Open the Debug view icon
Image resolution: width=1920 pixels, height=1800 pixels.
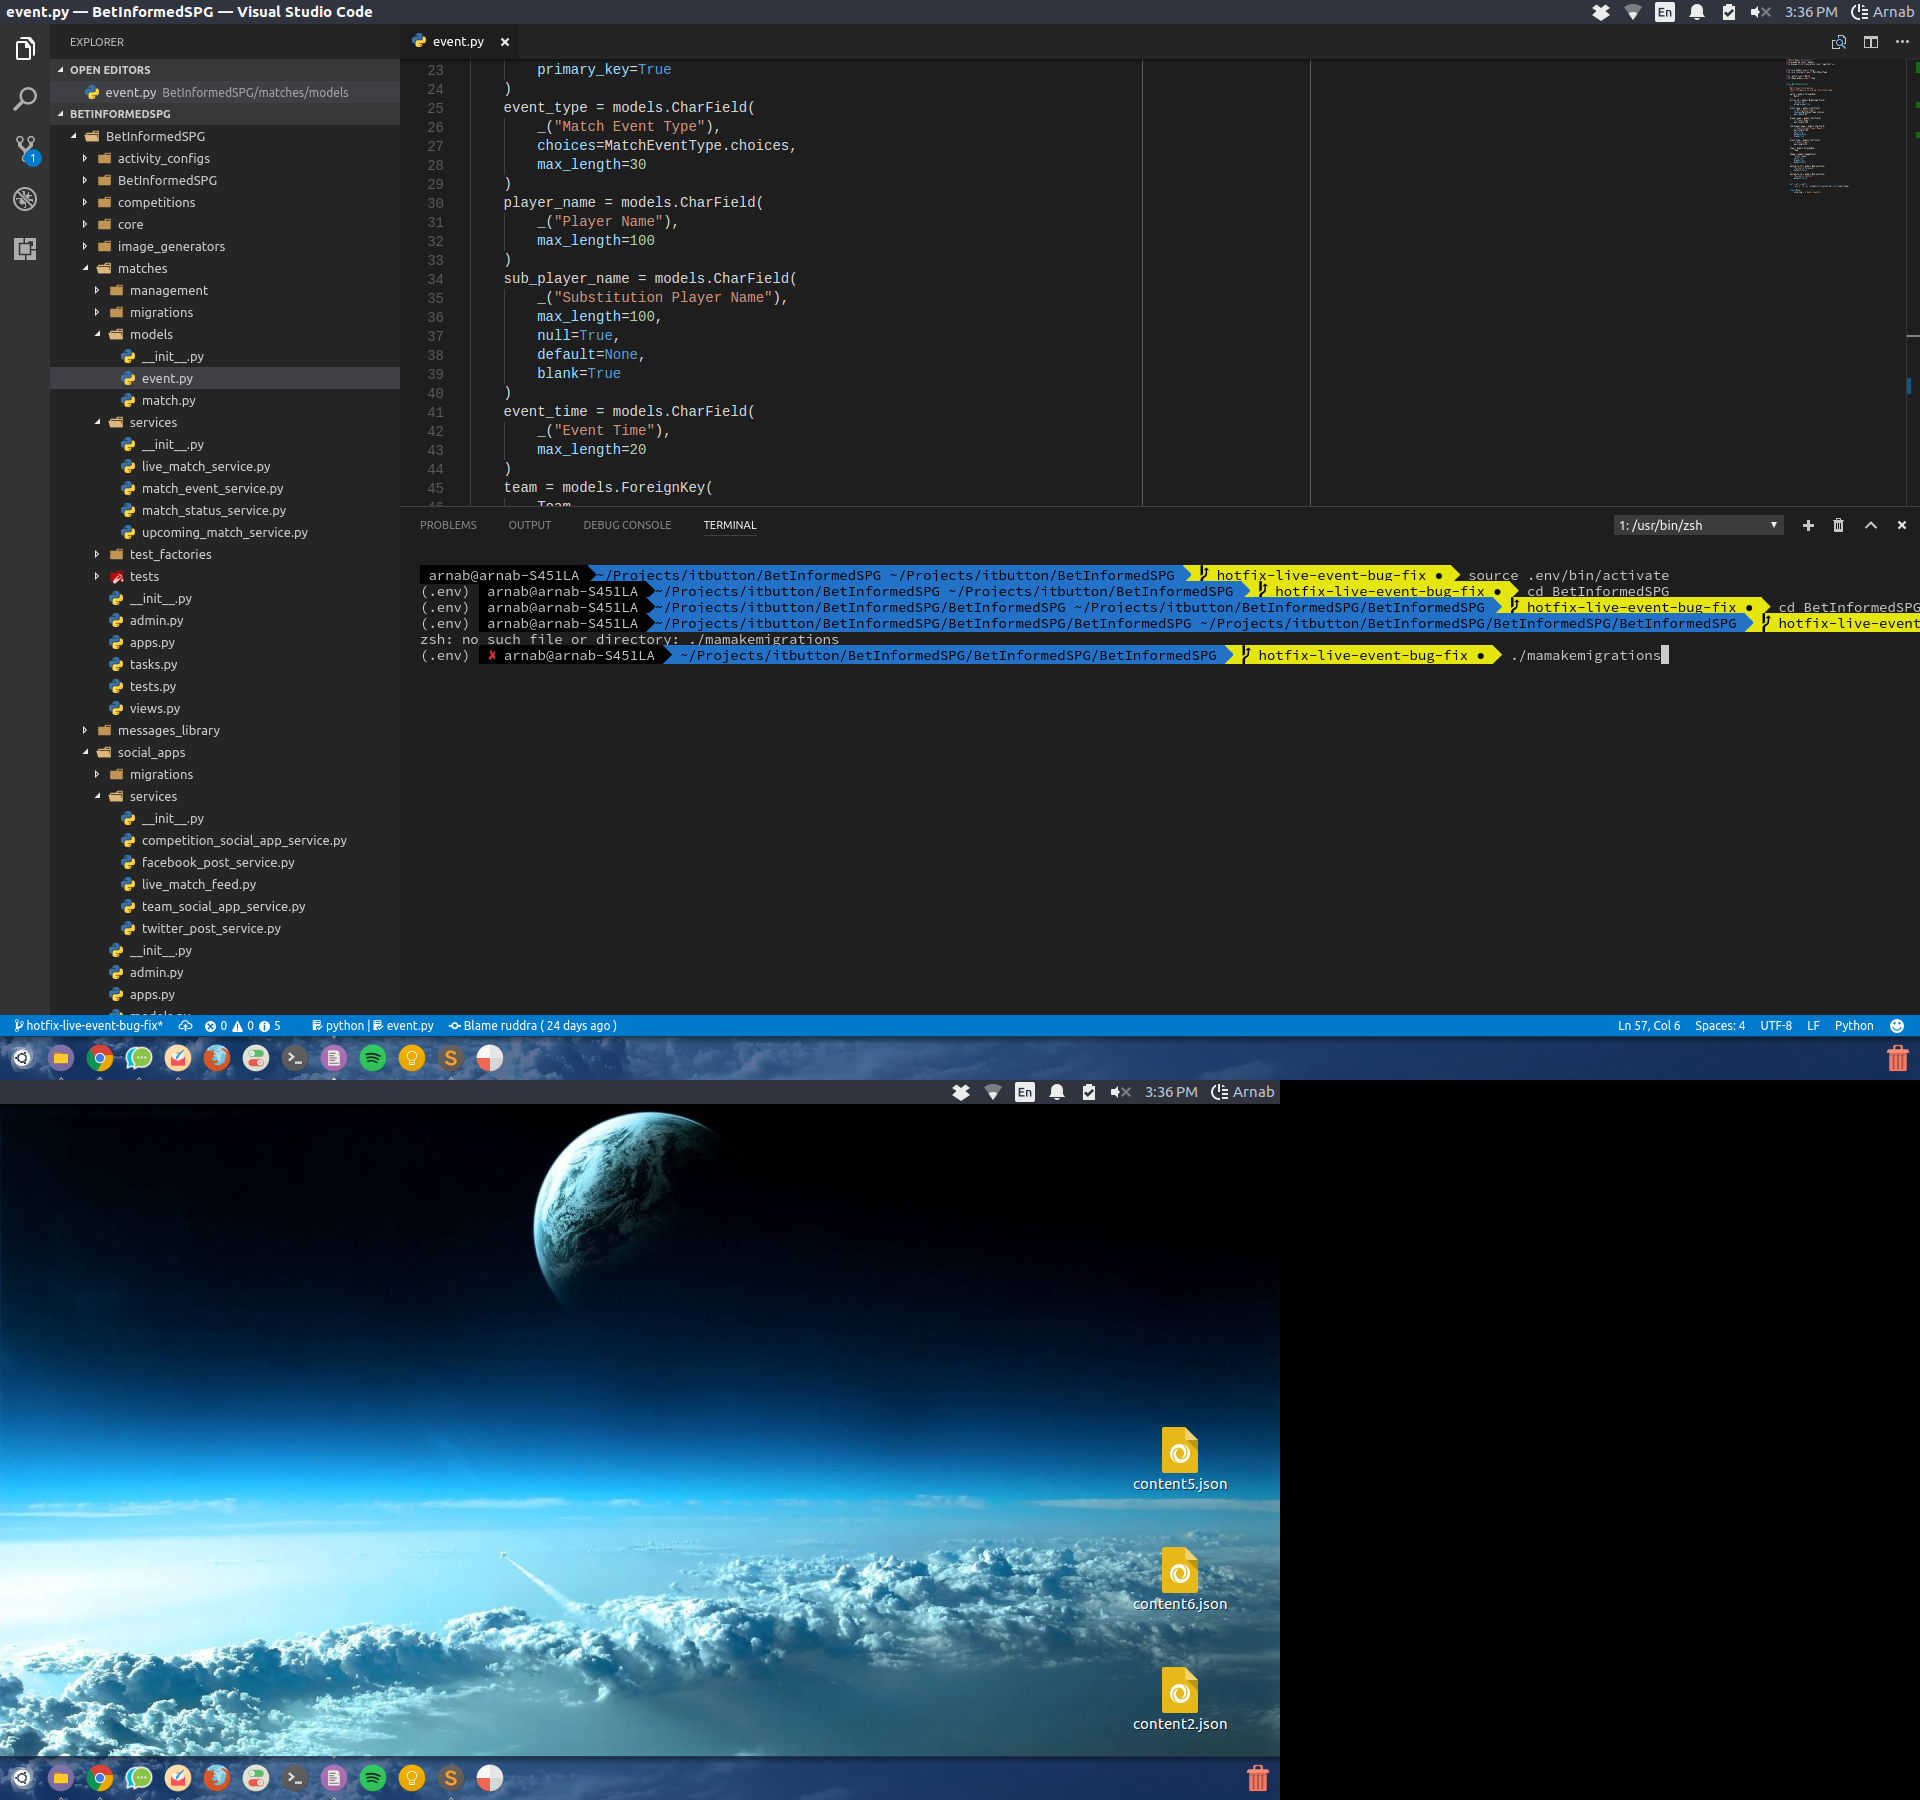[x=25, y=199]
